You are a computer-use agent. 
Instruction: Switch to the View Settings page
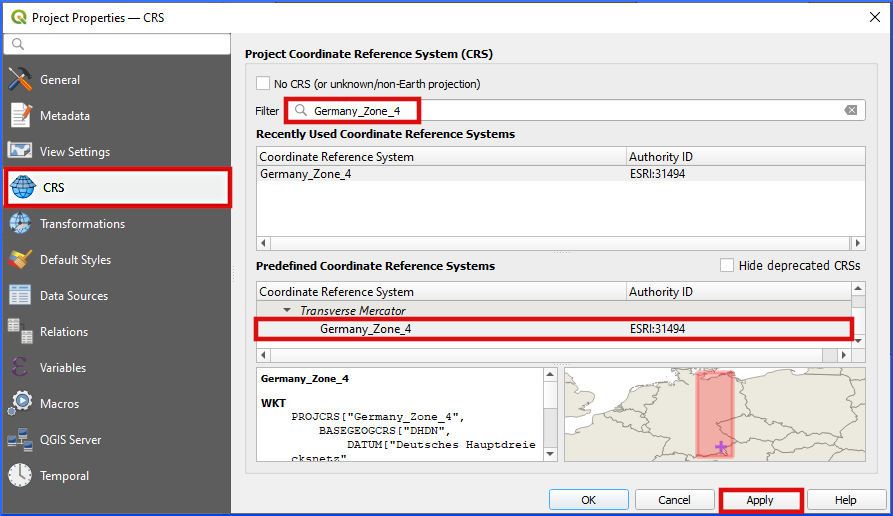pos(75,151)
